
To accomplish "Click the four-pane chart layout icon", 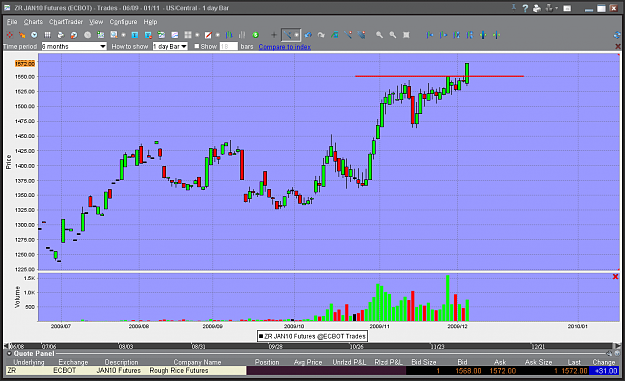I will coord(188,35).
